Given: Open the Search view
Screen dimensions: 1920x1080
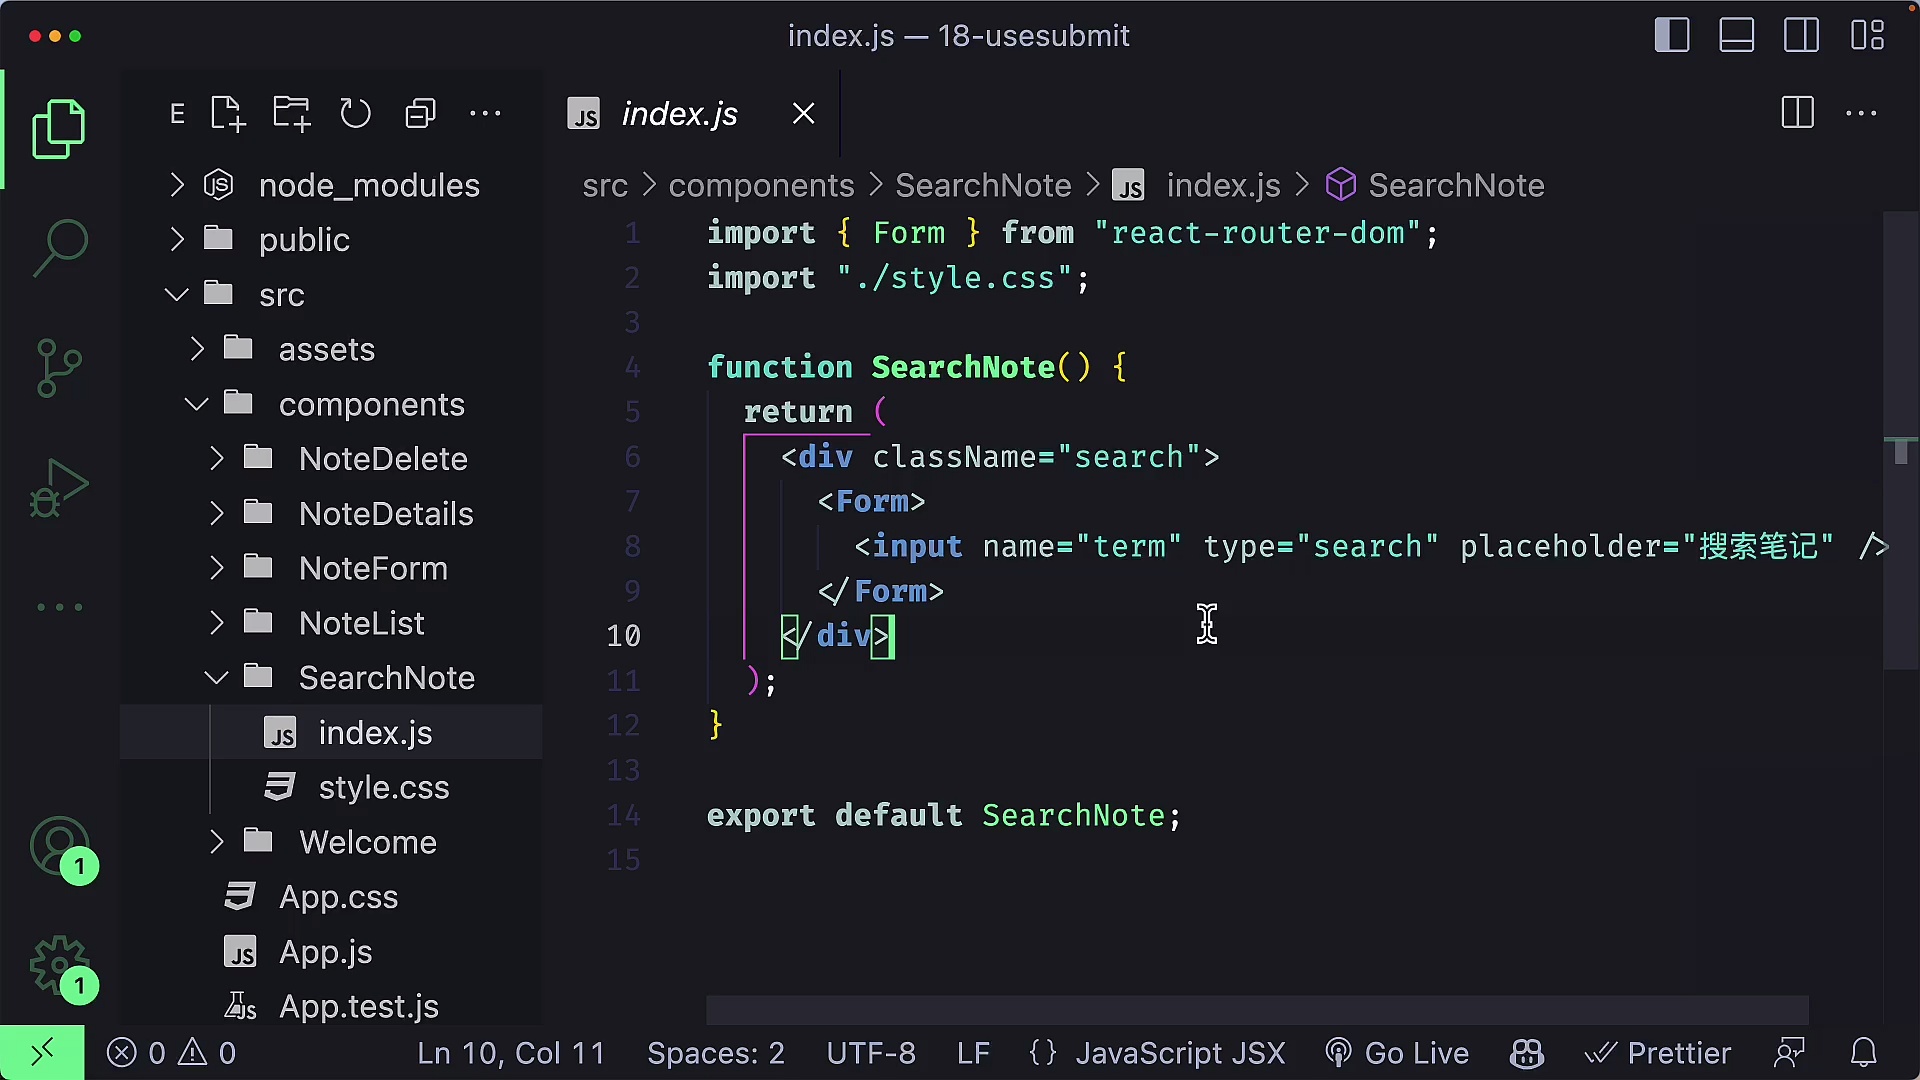Looking at the screenshot, I should pyautogui.click(x=60, y=245).
